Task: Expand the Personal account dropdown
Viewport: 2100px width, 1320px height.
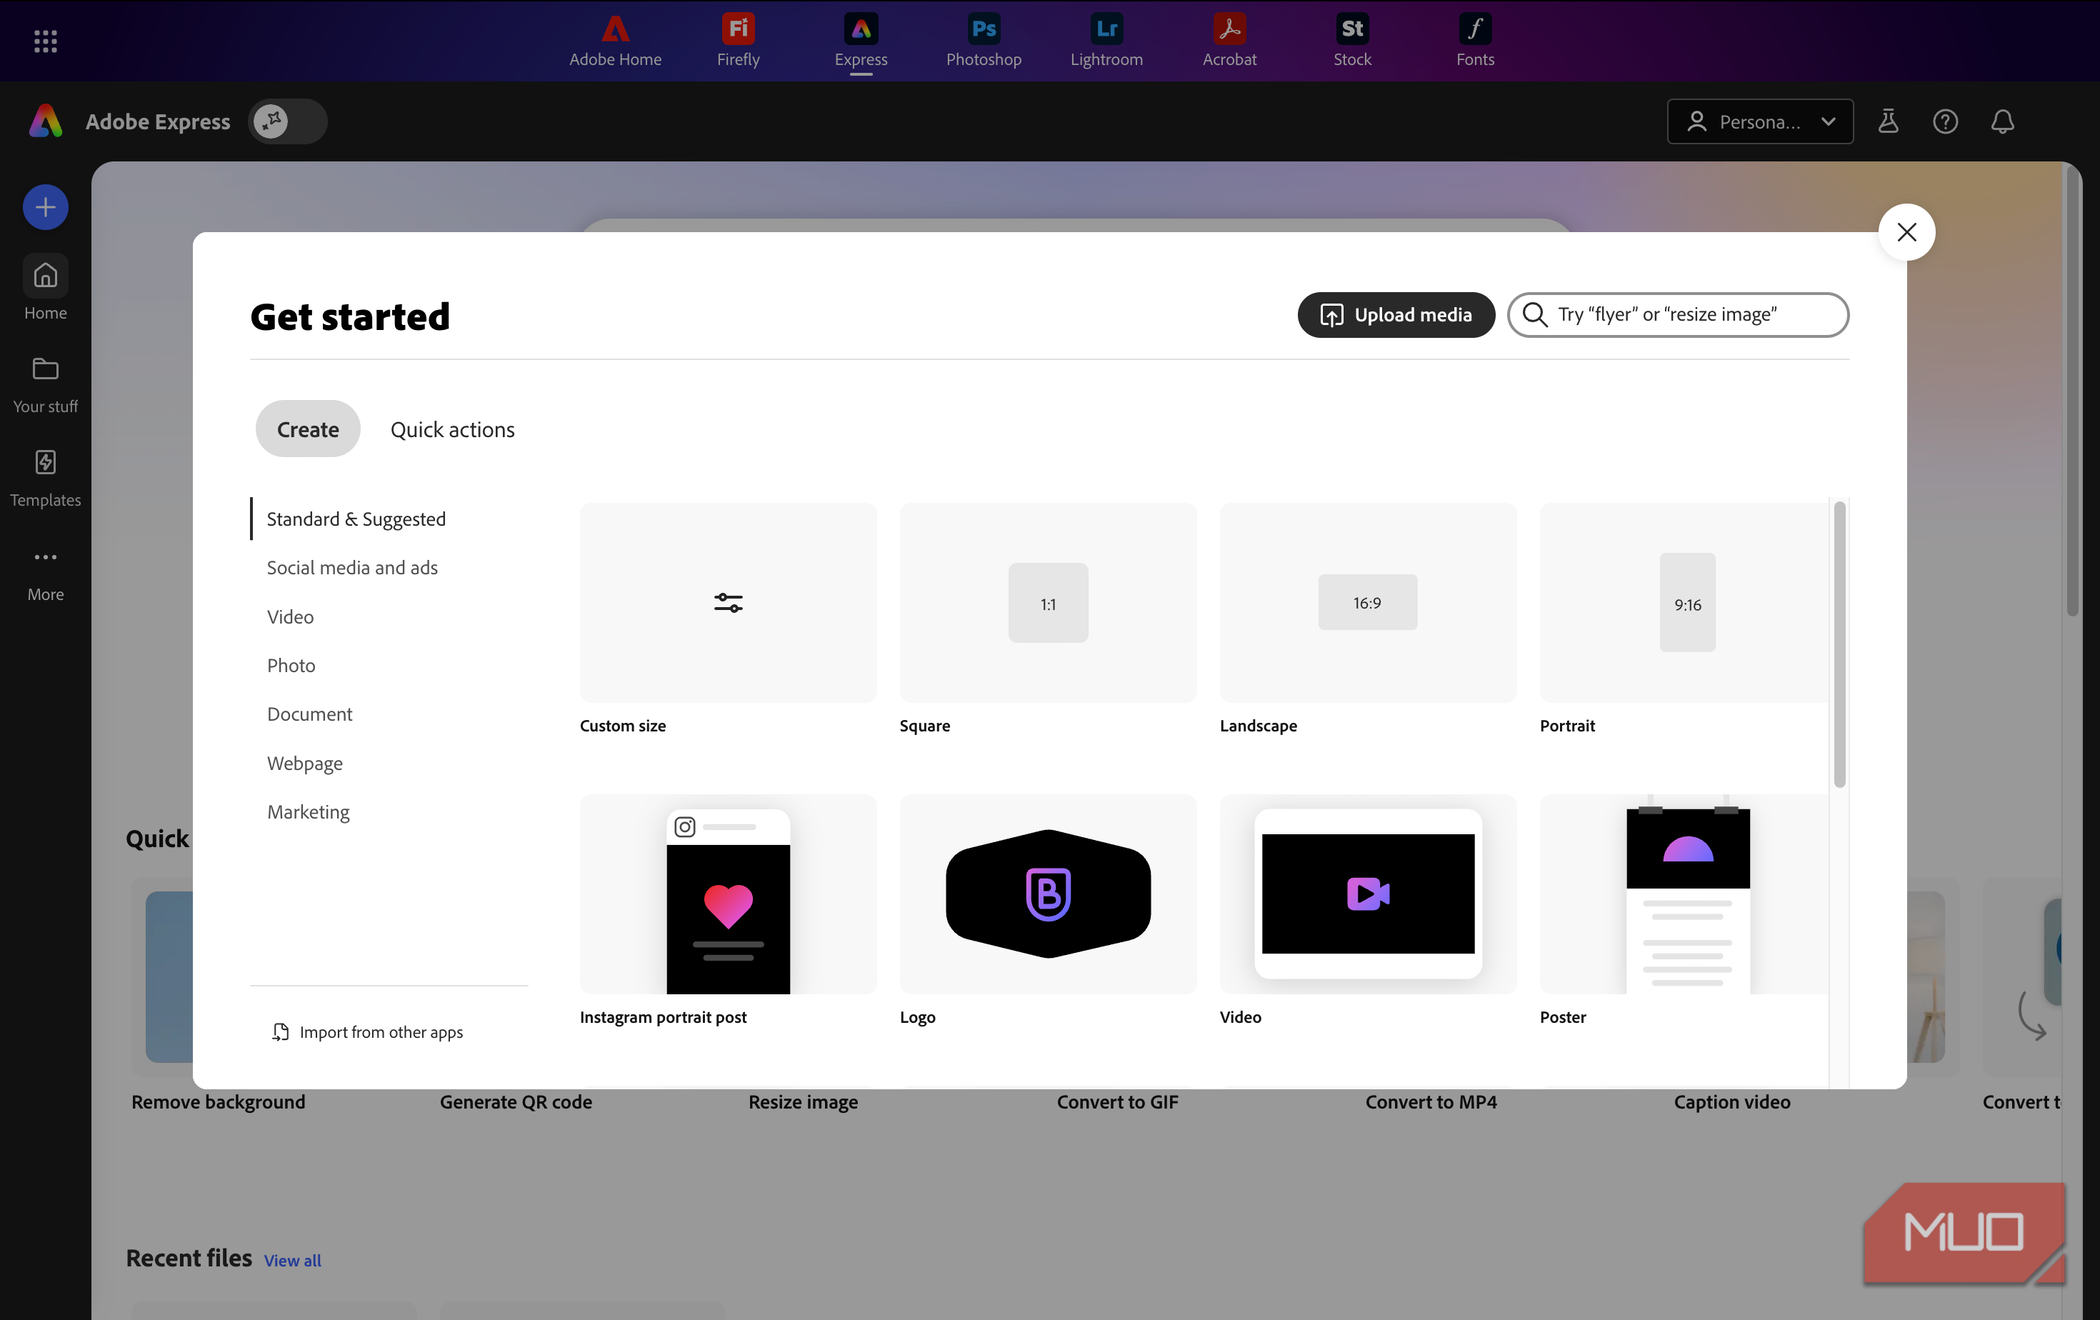Action: pyautogui.click(x=1760, y=121)
